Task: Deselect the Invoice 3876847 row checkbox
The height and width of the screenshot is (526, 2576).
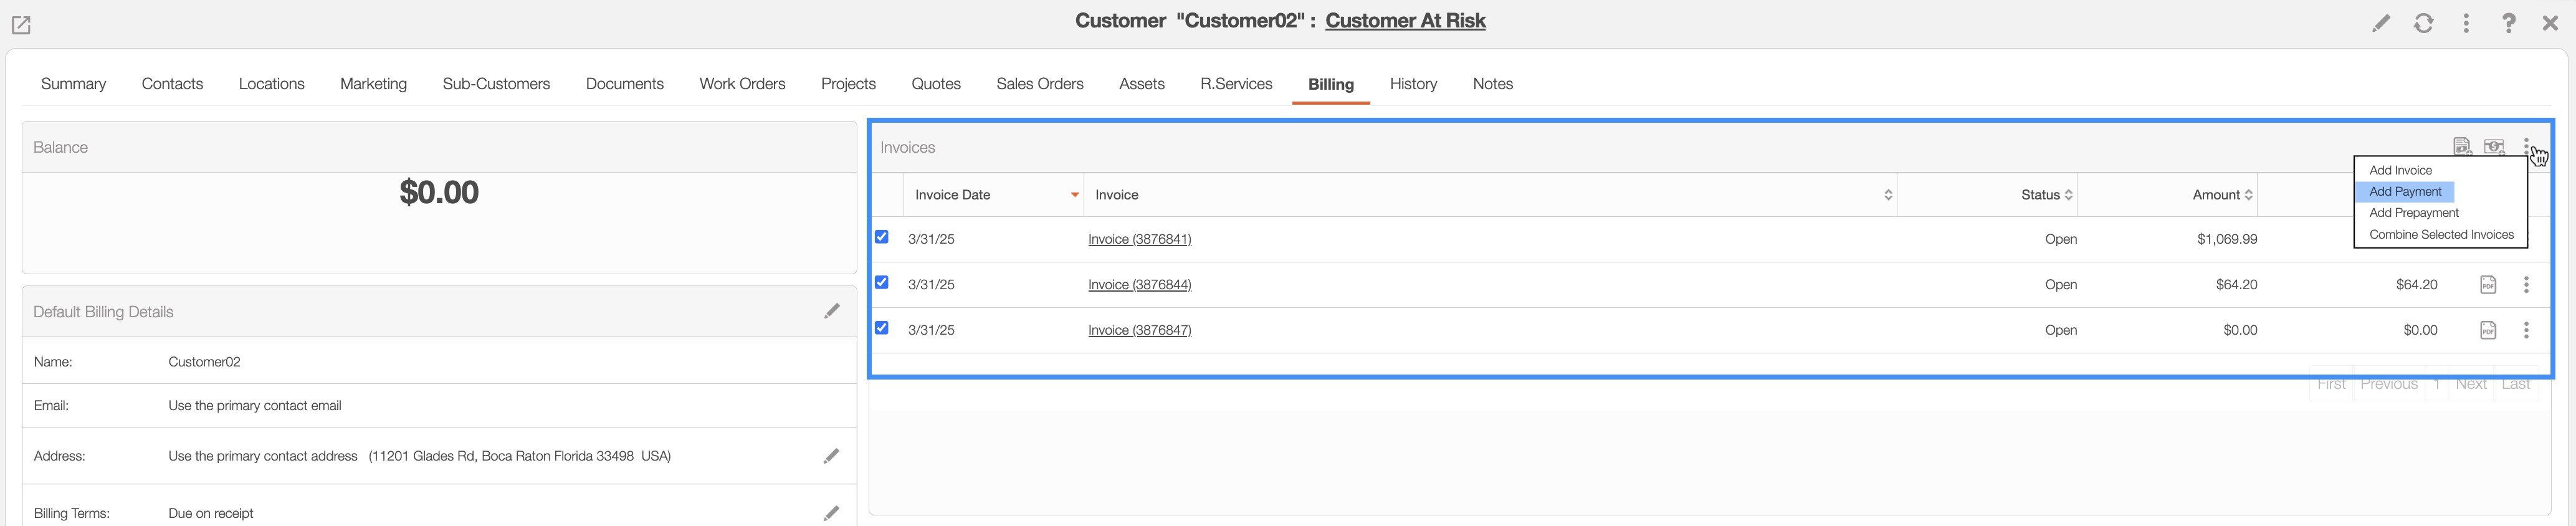Action: [881, 328]
